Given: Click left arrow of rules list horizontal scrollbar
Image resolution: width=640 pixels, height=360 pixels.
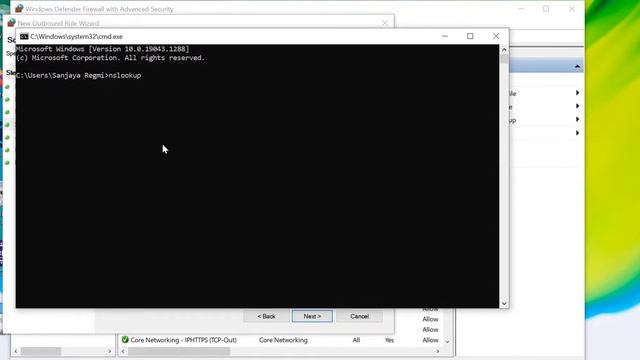Looking at the screenshot, I should pos(123,351).
